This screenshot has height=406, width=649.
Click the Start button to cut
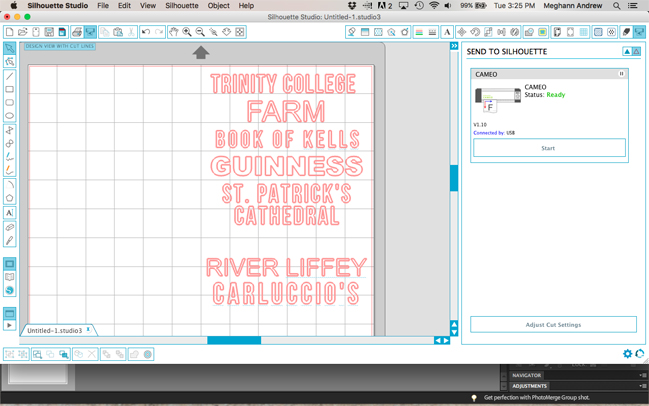pos(549,148)
